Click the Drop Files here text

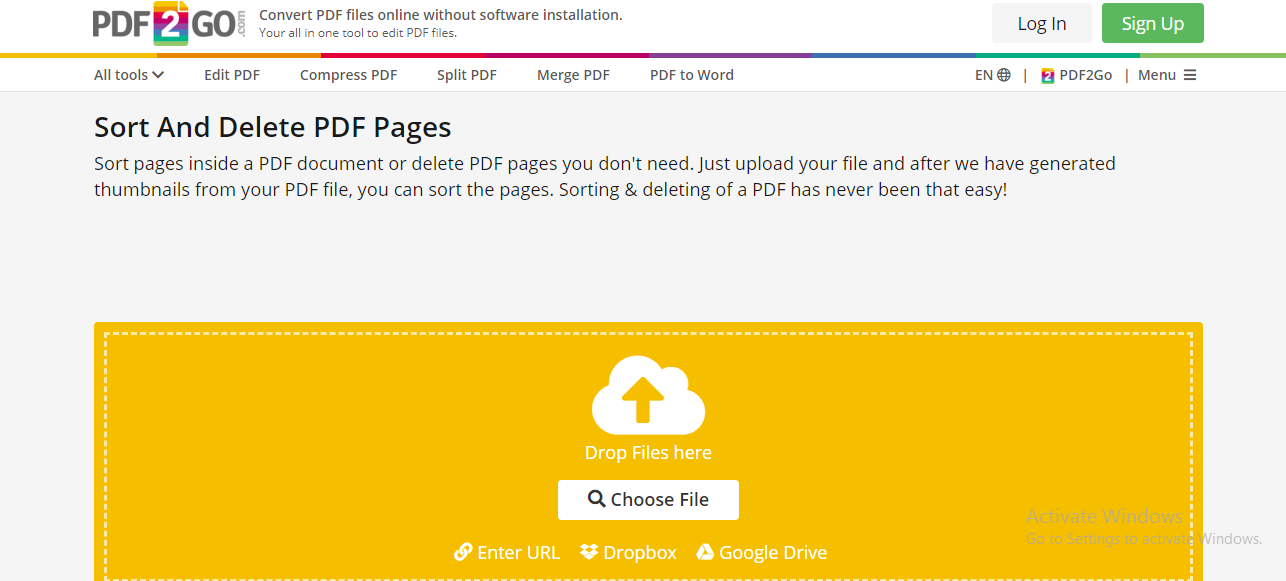point(648,453)
